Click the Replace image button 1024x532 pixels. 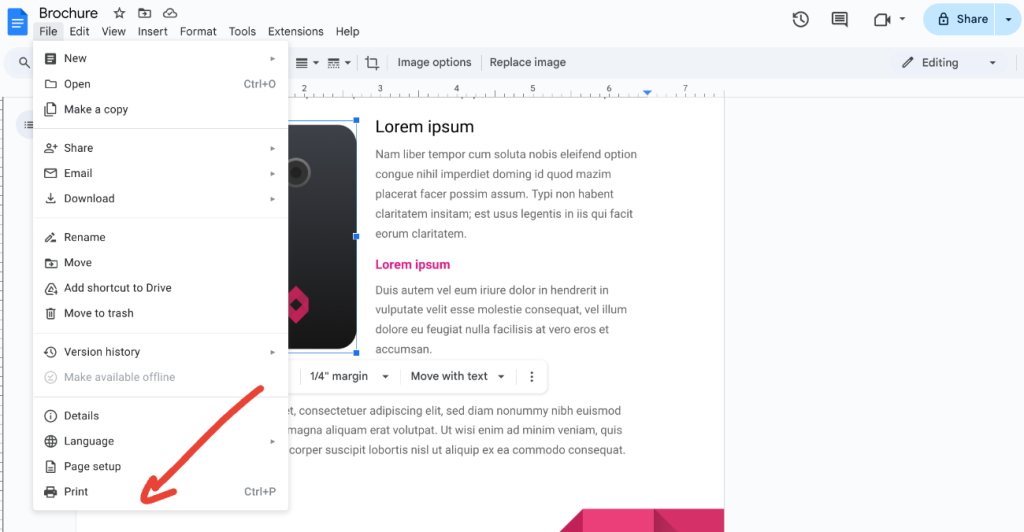pyautogui.click(x=527, y=62)
